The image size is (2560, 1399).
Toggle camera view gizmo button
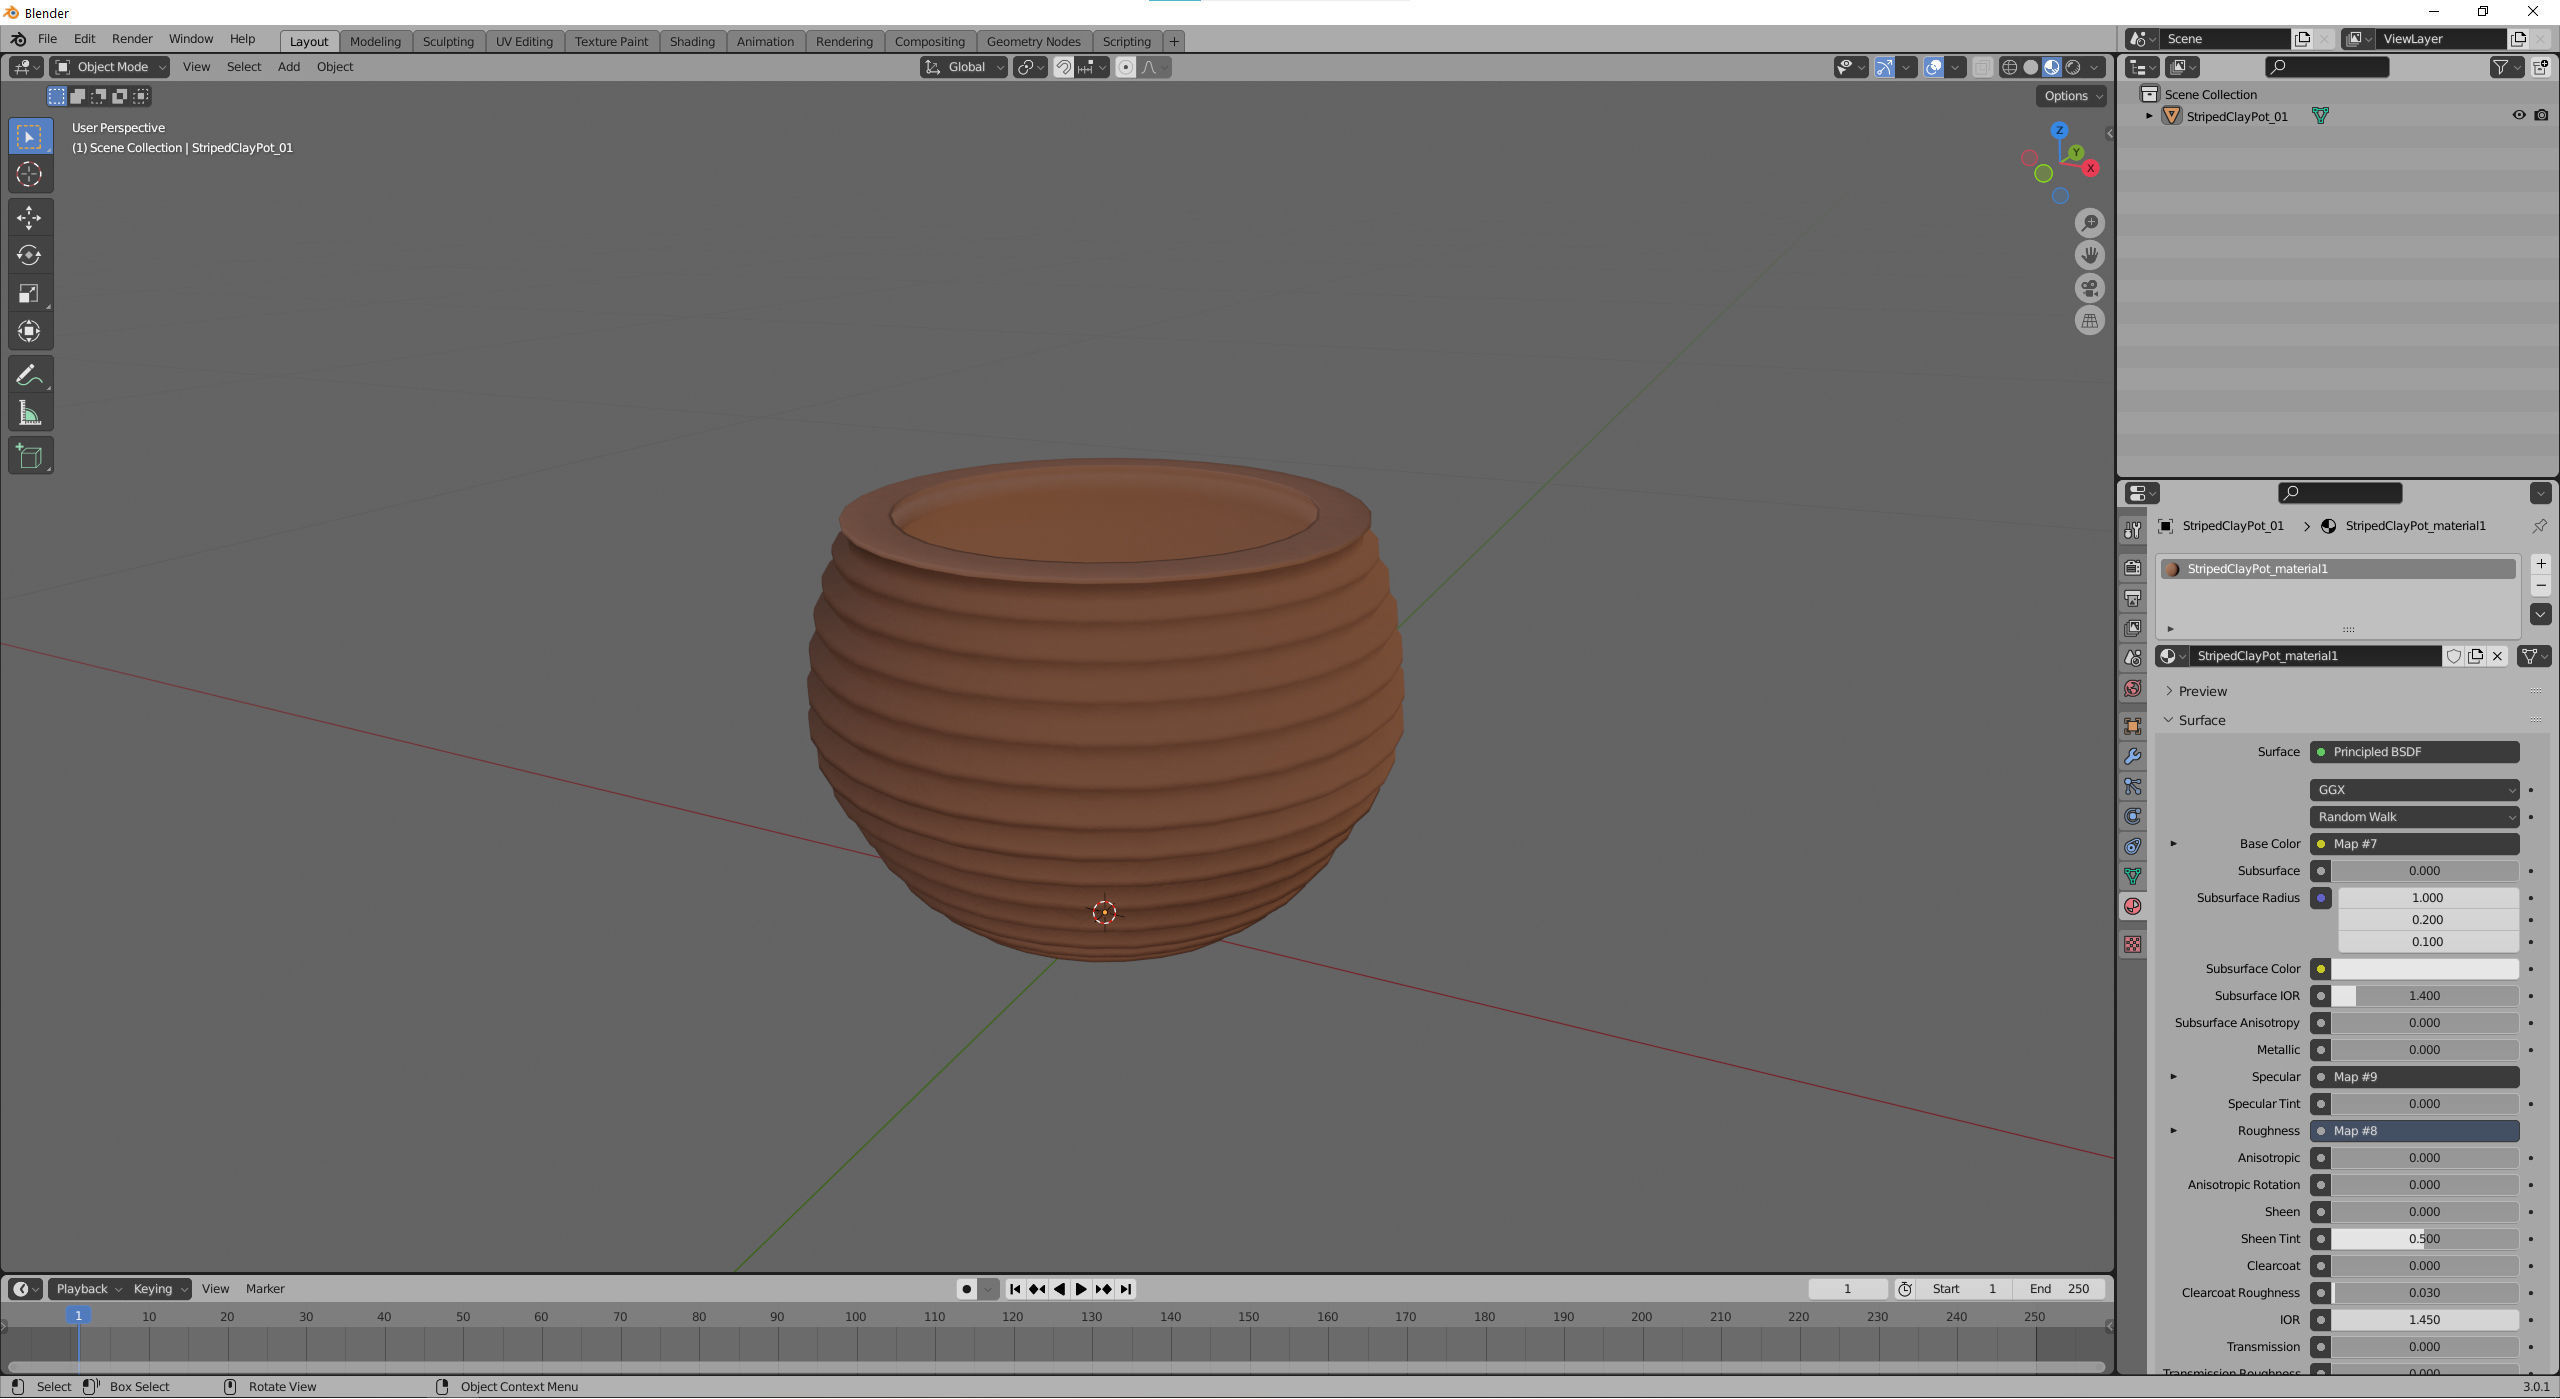tap(2089, 288)
